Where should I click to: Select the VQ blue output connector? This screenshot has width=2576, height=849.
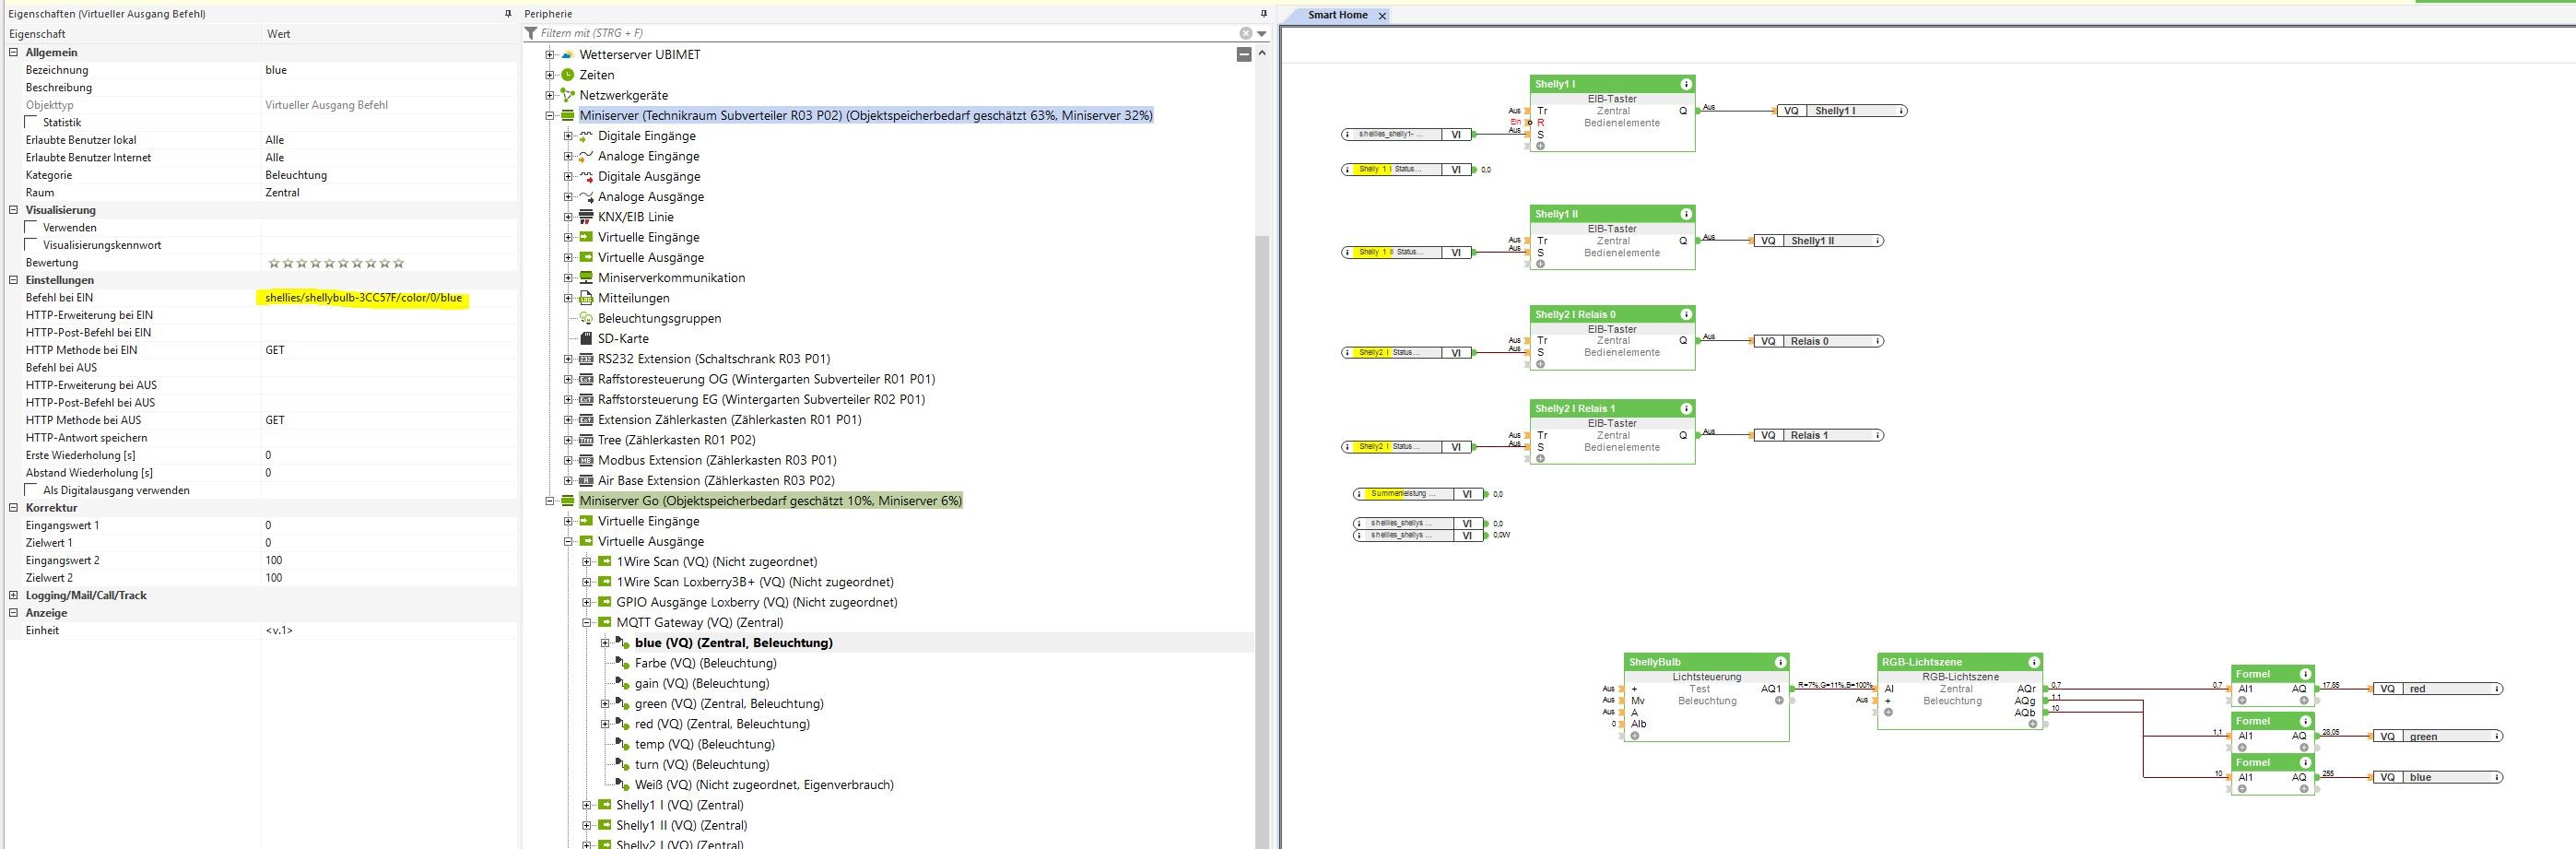[2436, 777]
